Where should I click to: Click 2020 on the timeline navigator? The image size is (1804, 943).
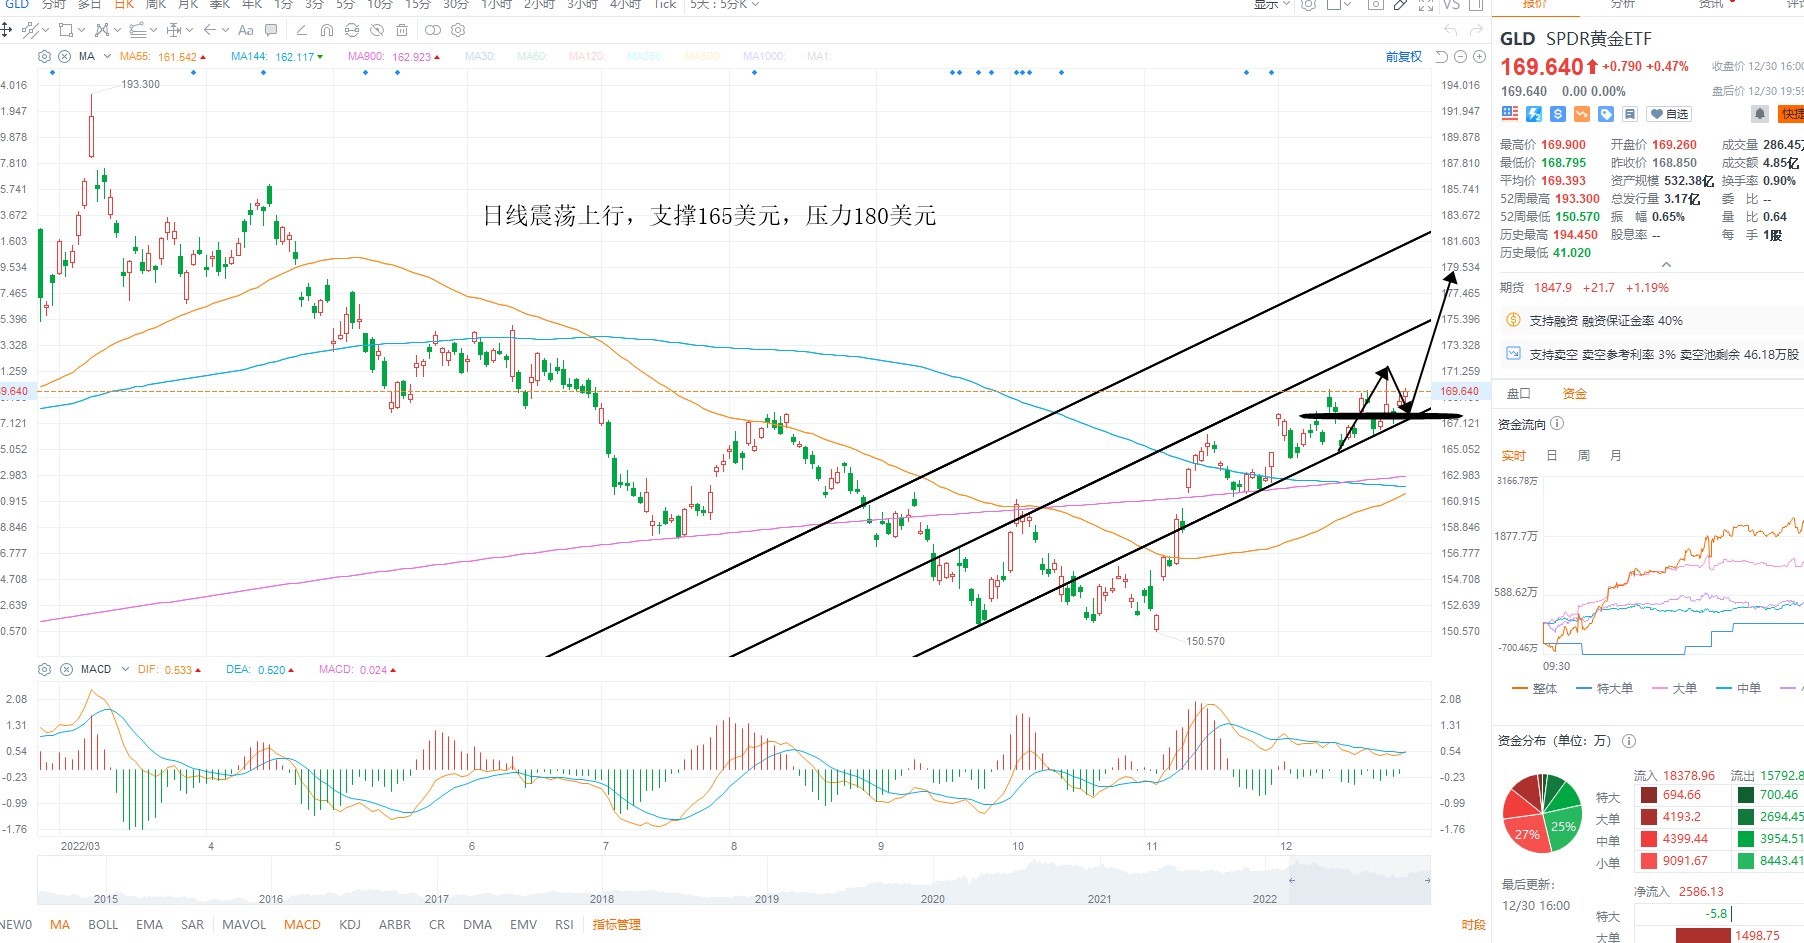[932, 899]
